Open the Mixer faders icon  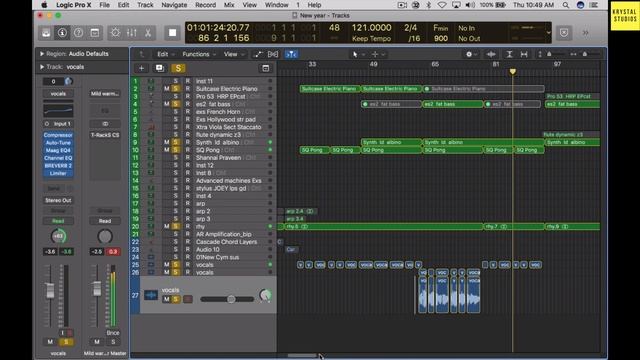(131, 33)
